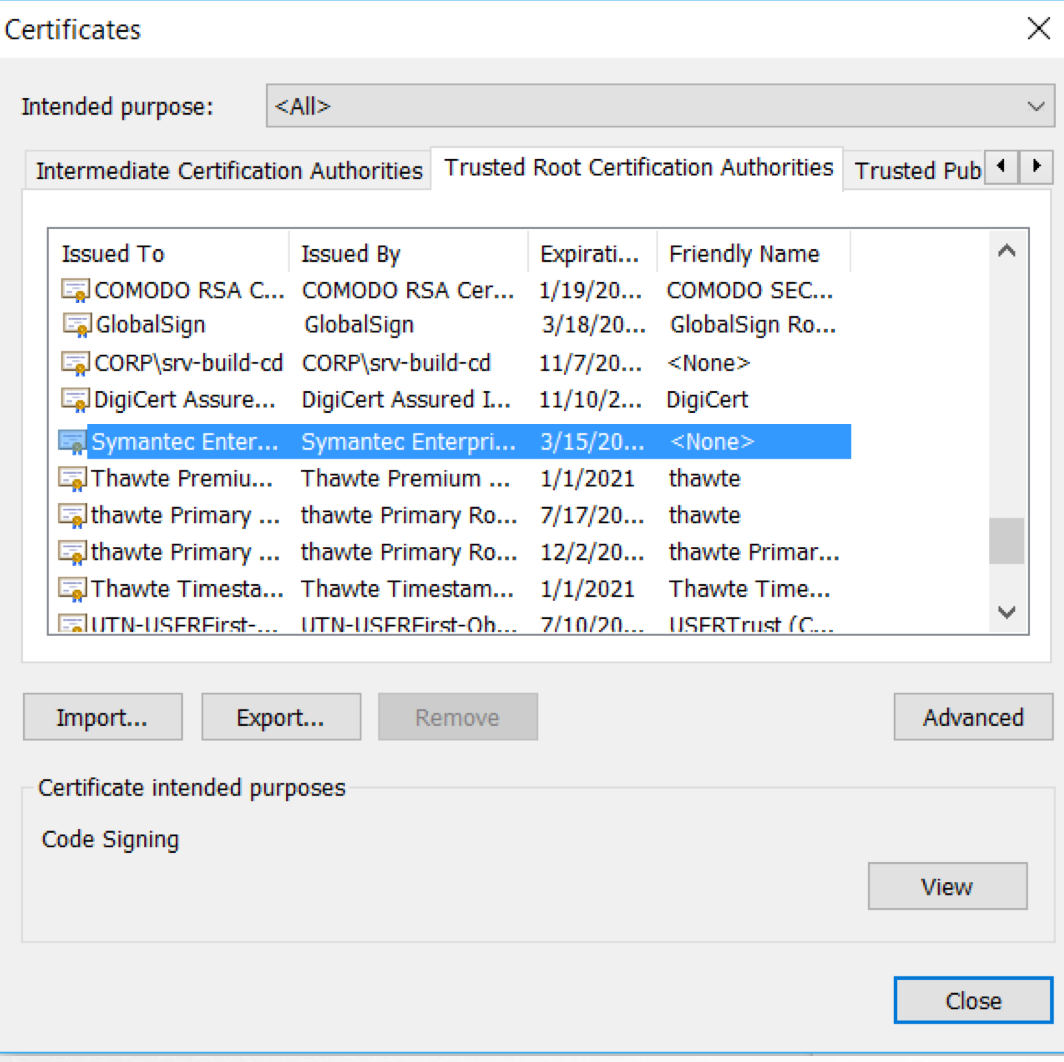Click the 'thawte Primar...' friendly name cell
Image resolution: width=1064 pixels, height=1062 pixels.
tap(754, 552)
